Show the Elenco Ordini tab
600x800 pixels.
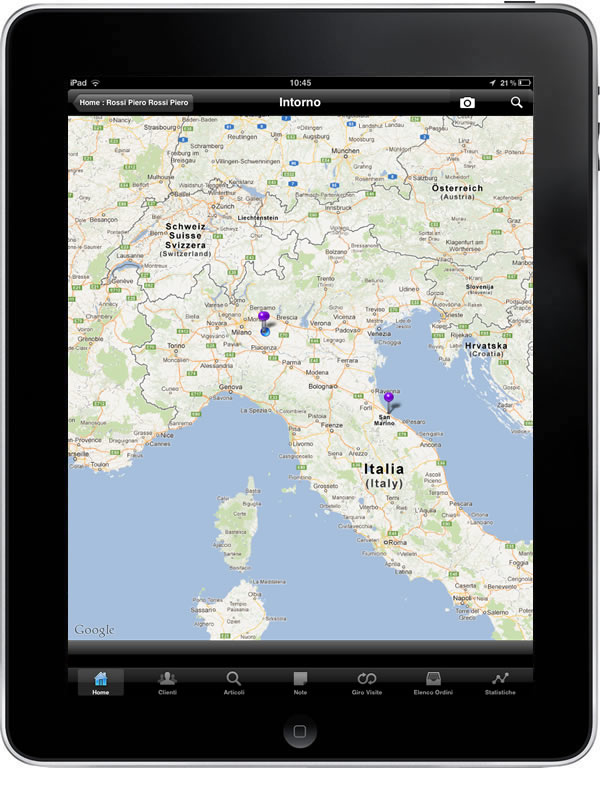click(x=433, y=683)
